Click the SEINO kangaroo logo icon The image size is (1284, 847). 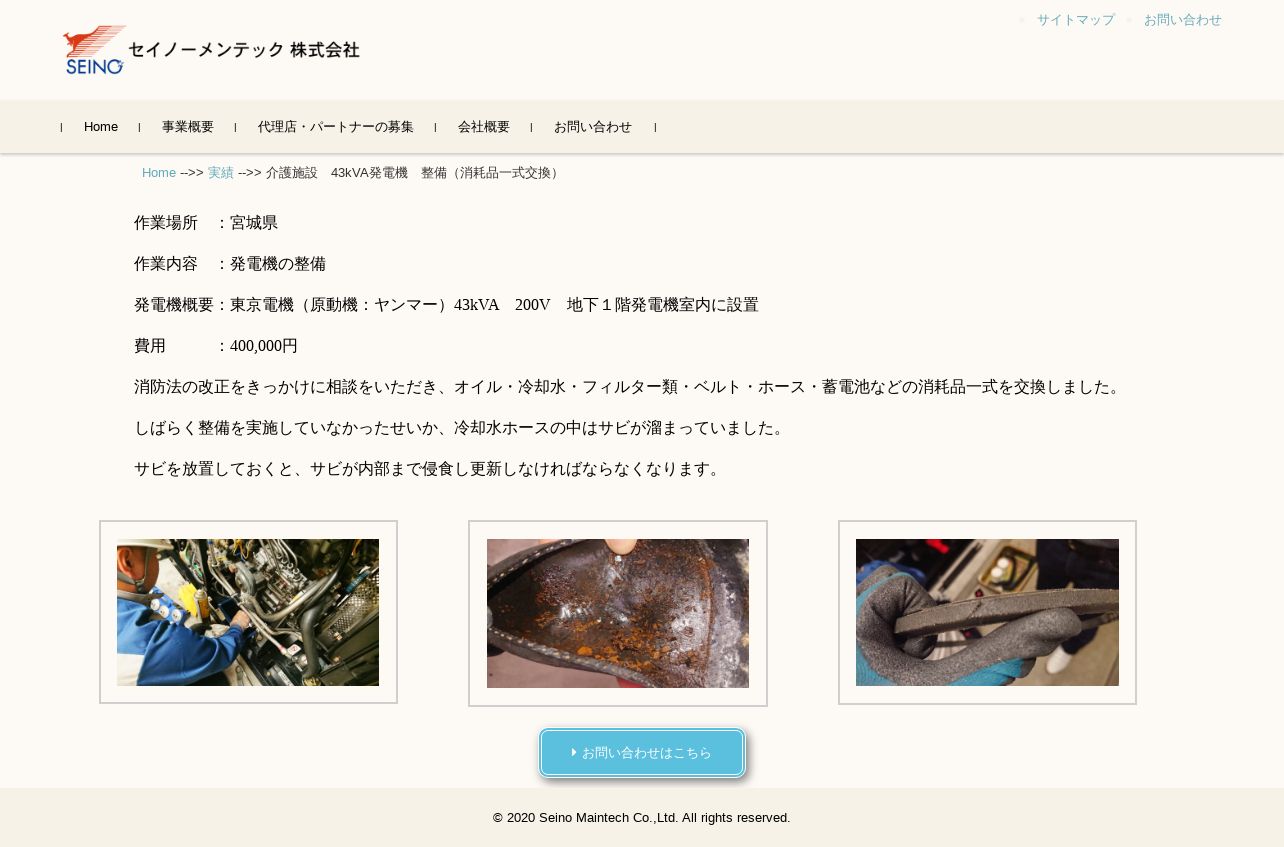[x=95, y=50]
